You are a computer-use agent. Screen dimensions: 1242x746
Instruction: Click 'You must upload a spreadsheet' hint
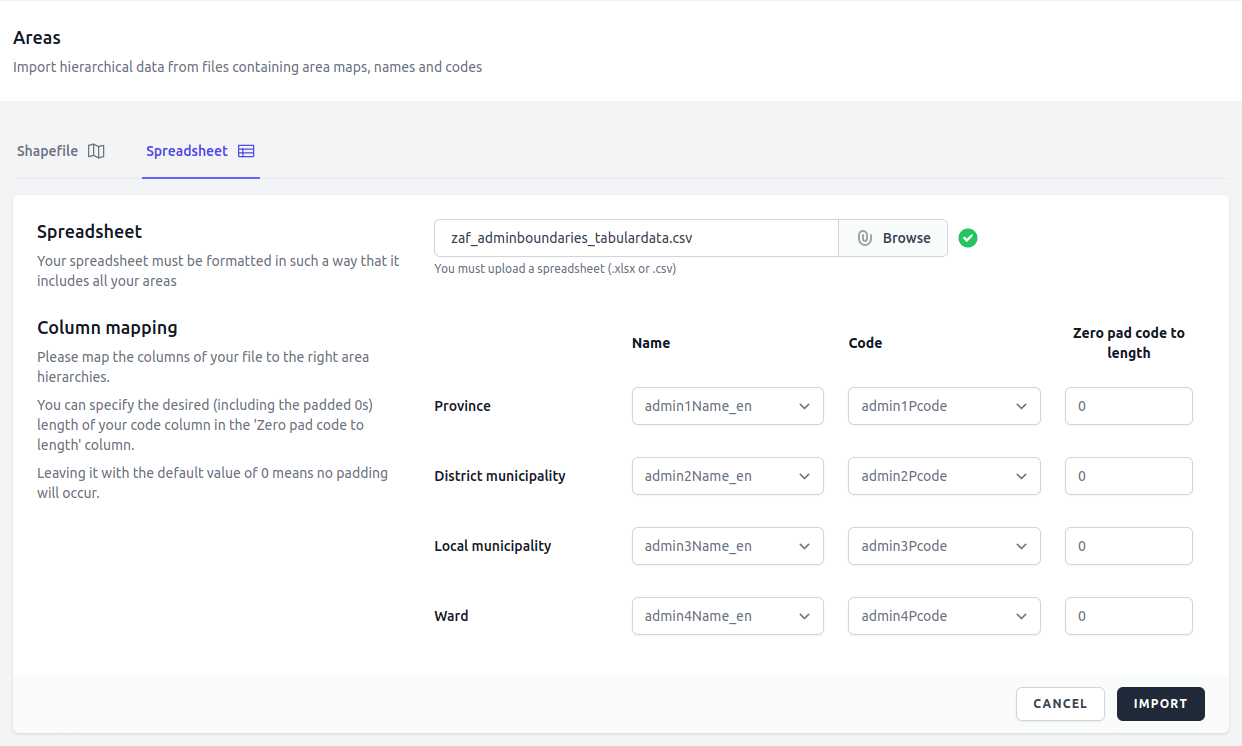555,269
